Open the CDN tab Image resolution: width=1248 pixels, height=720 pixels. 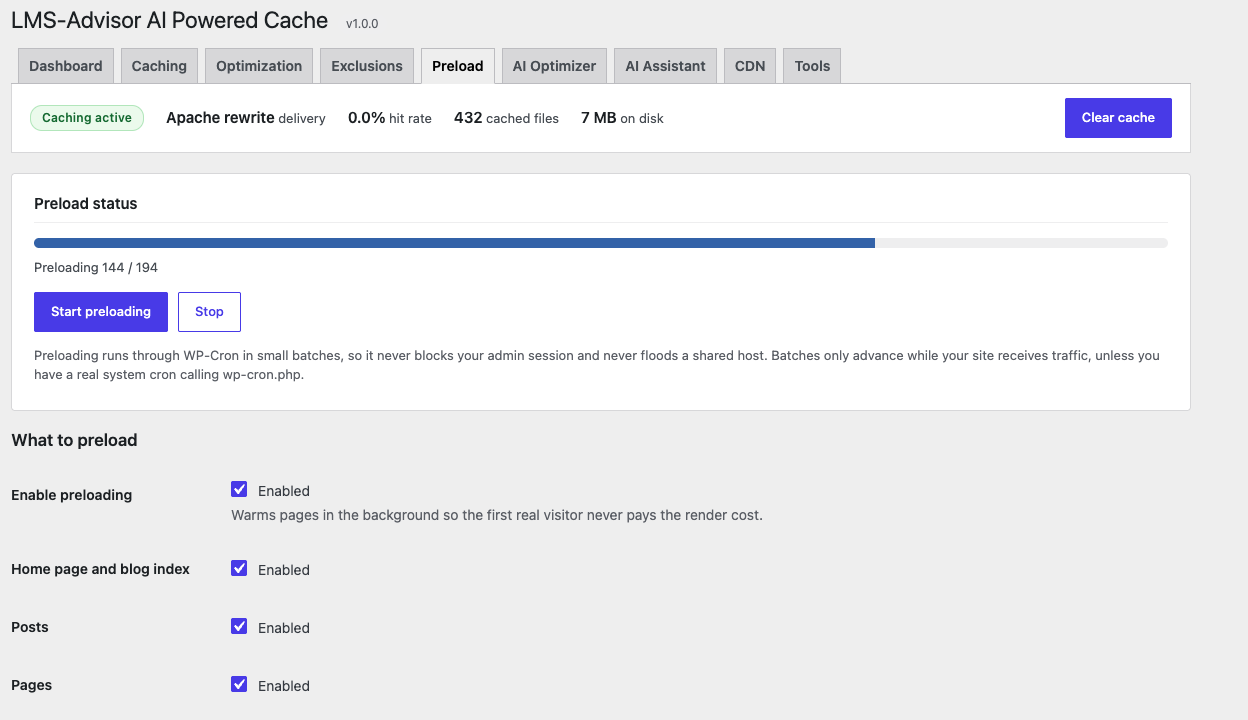point(750,66)
